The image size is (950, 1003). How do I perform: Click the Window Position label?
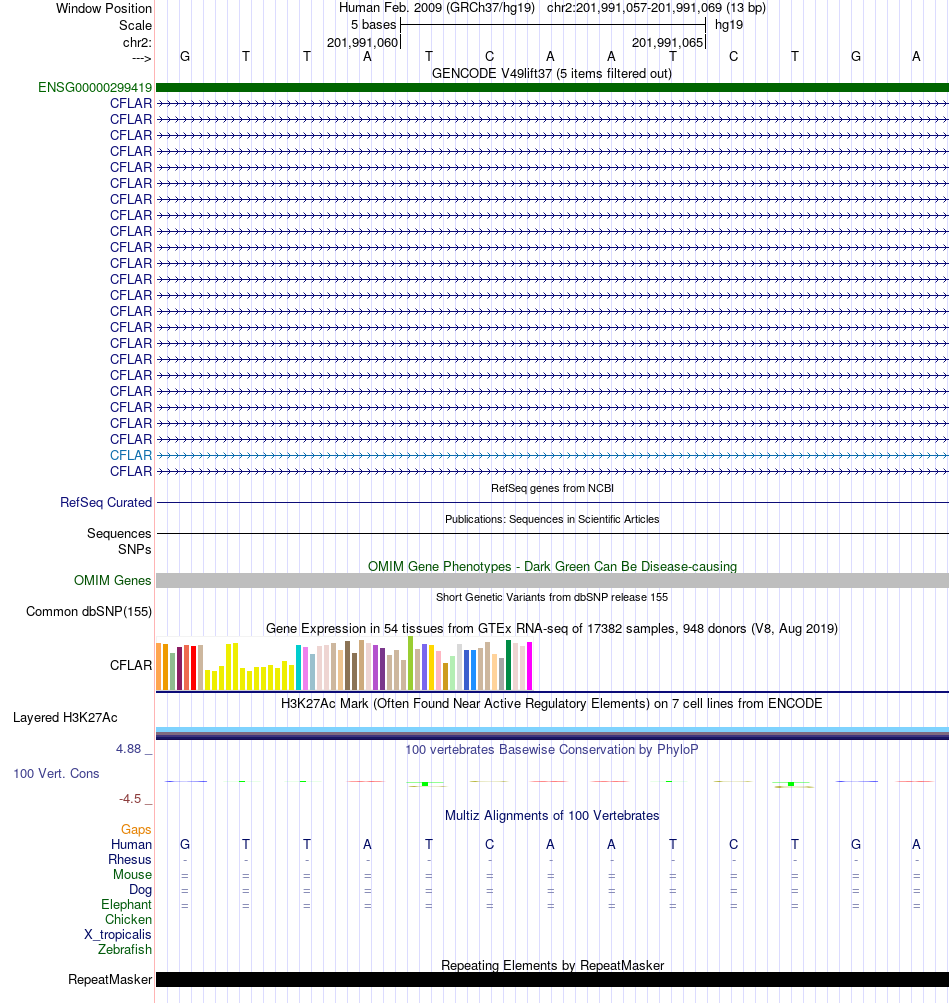point(104,8)
